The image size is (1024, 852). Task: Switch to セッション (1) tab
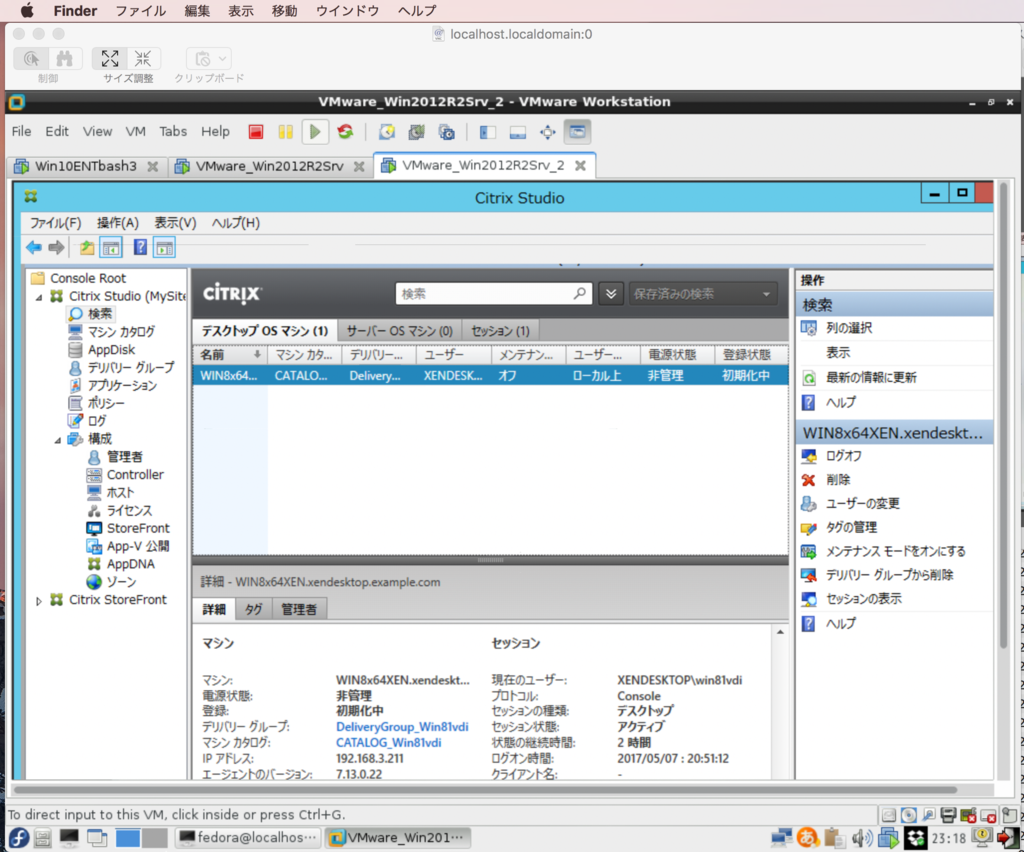tap(500, 331)
